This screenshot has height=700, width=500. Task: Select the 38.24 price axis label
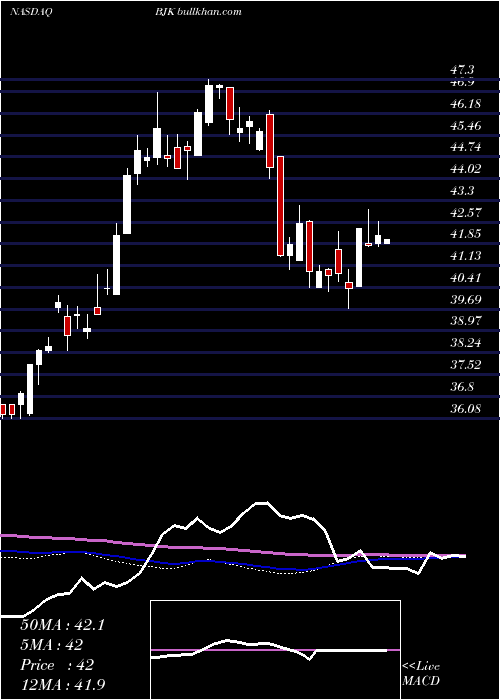pyautogui.click(x=465, y=342)
